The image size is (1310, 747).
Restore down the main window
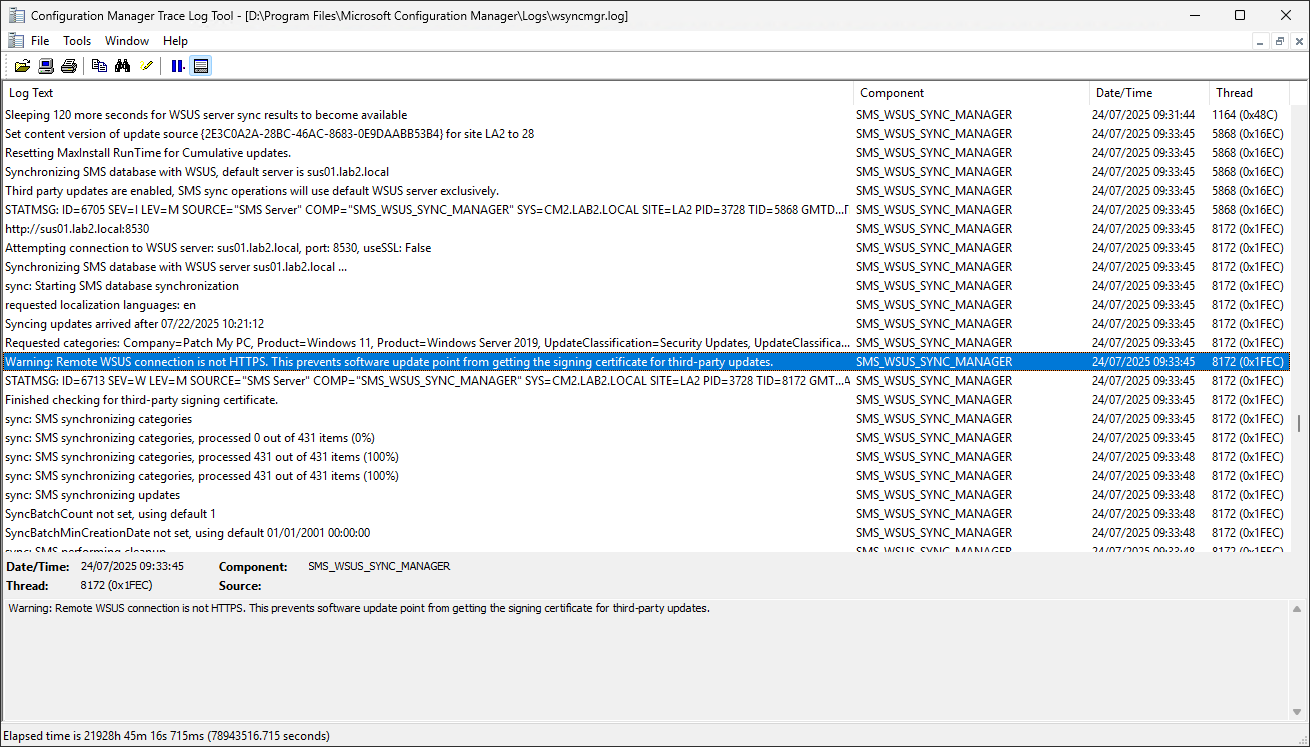pyautogui.click(x=1240, y=15)
